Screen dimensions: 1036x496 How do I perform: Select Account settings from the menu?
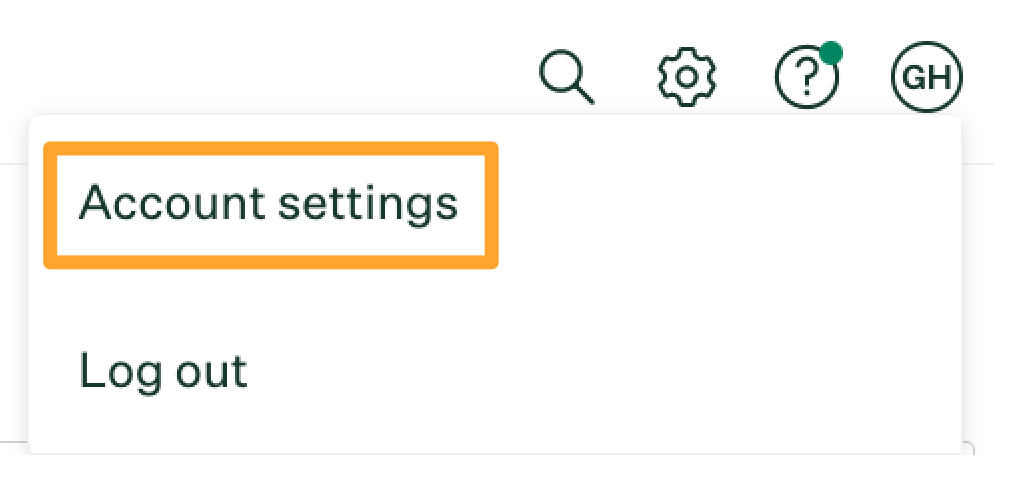[x=268, y=205]
